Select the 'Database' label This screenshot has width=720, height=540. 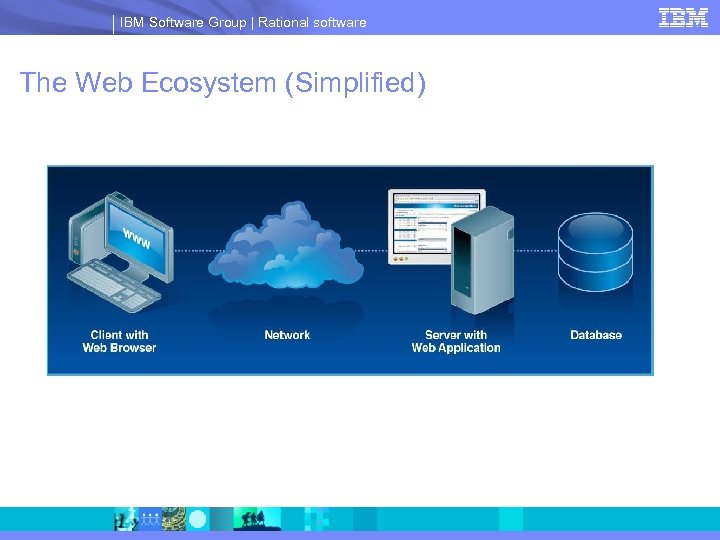coord(596,335)
